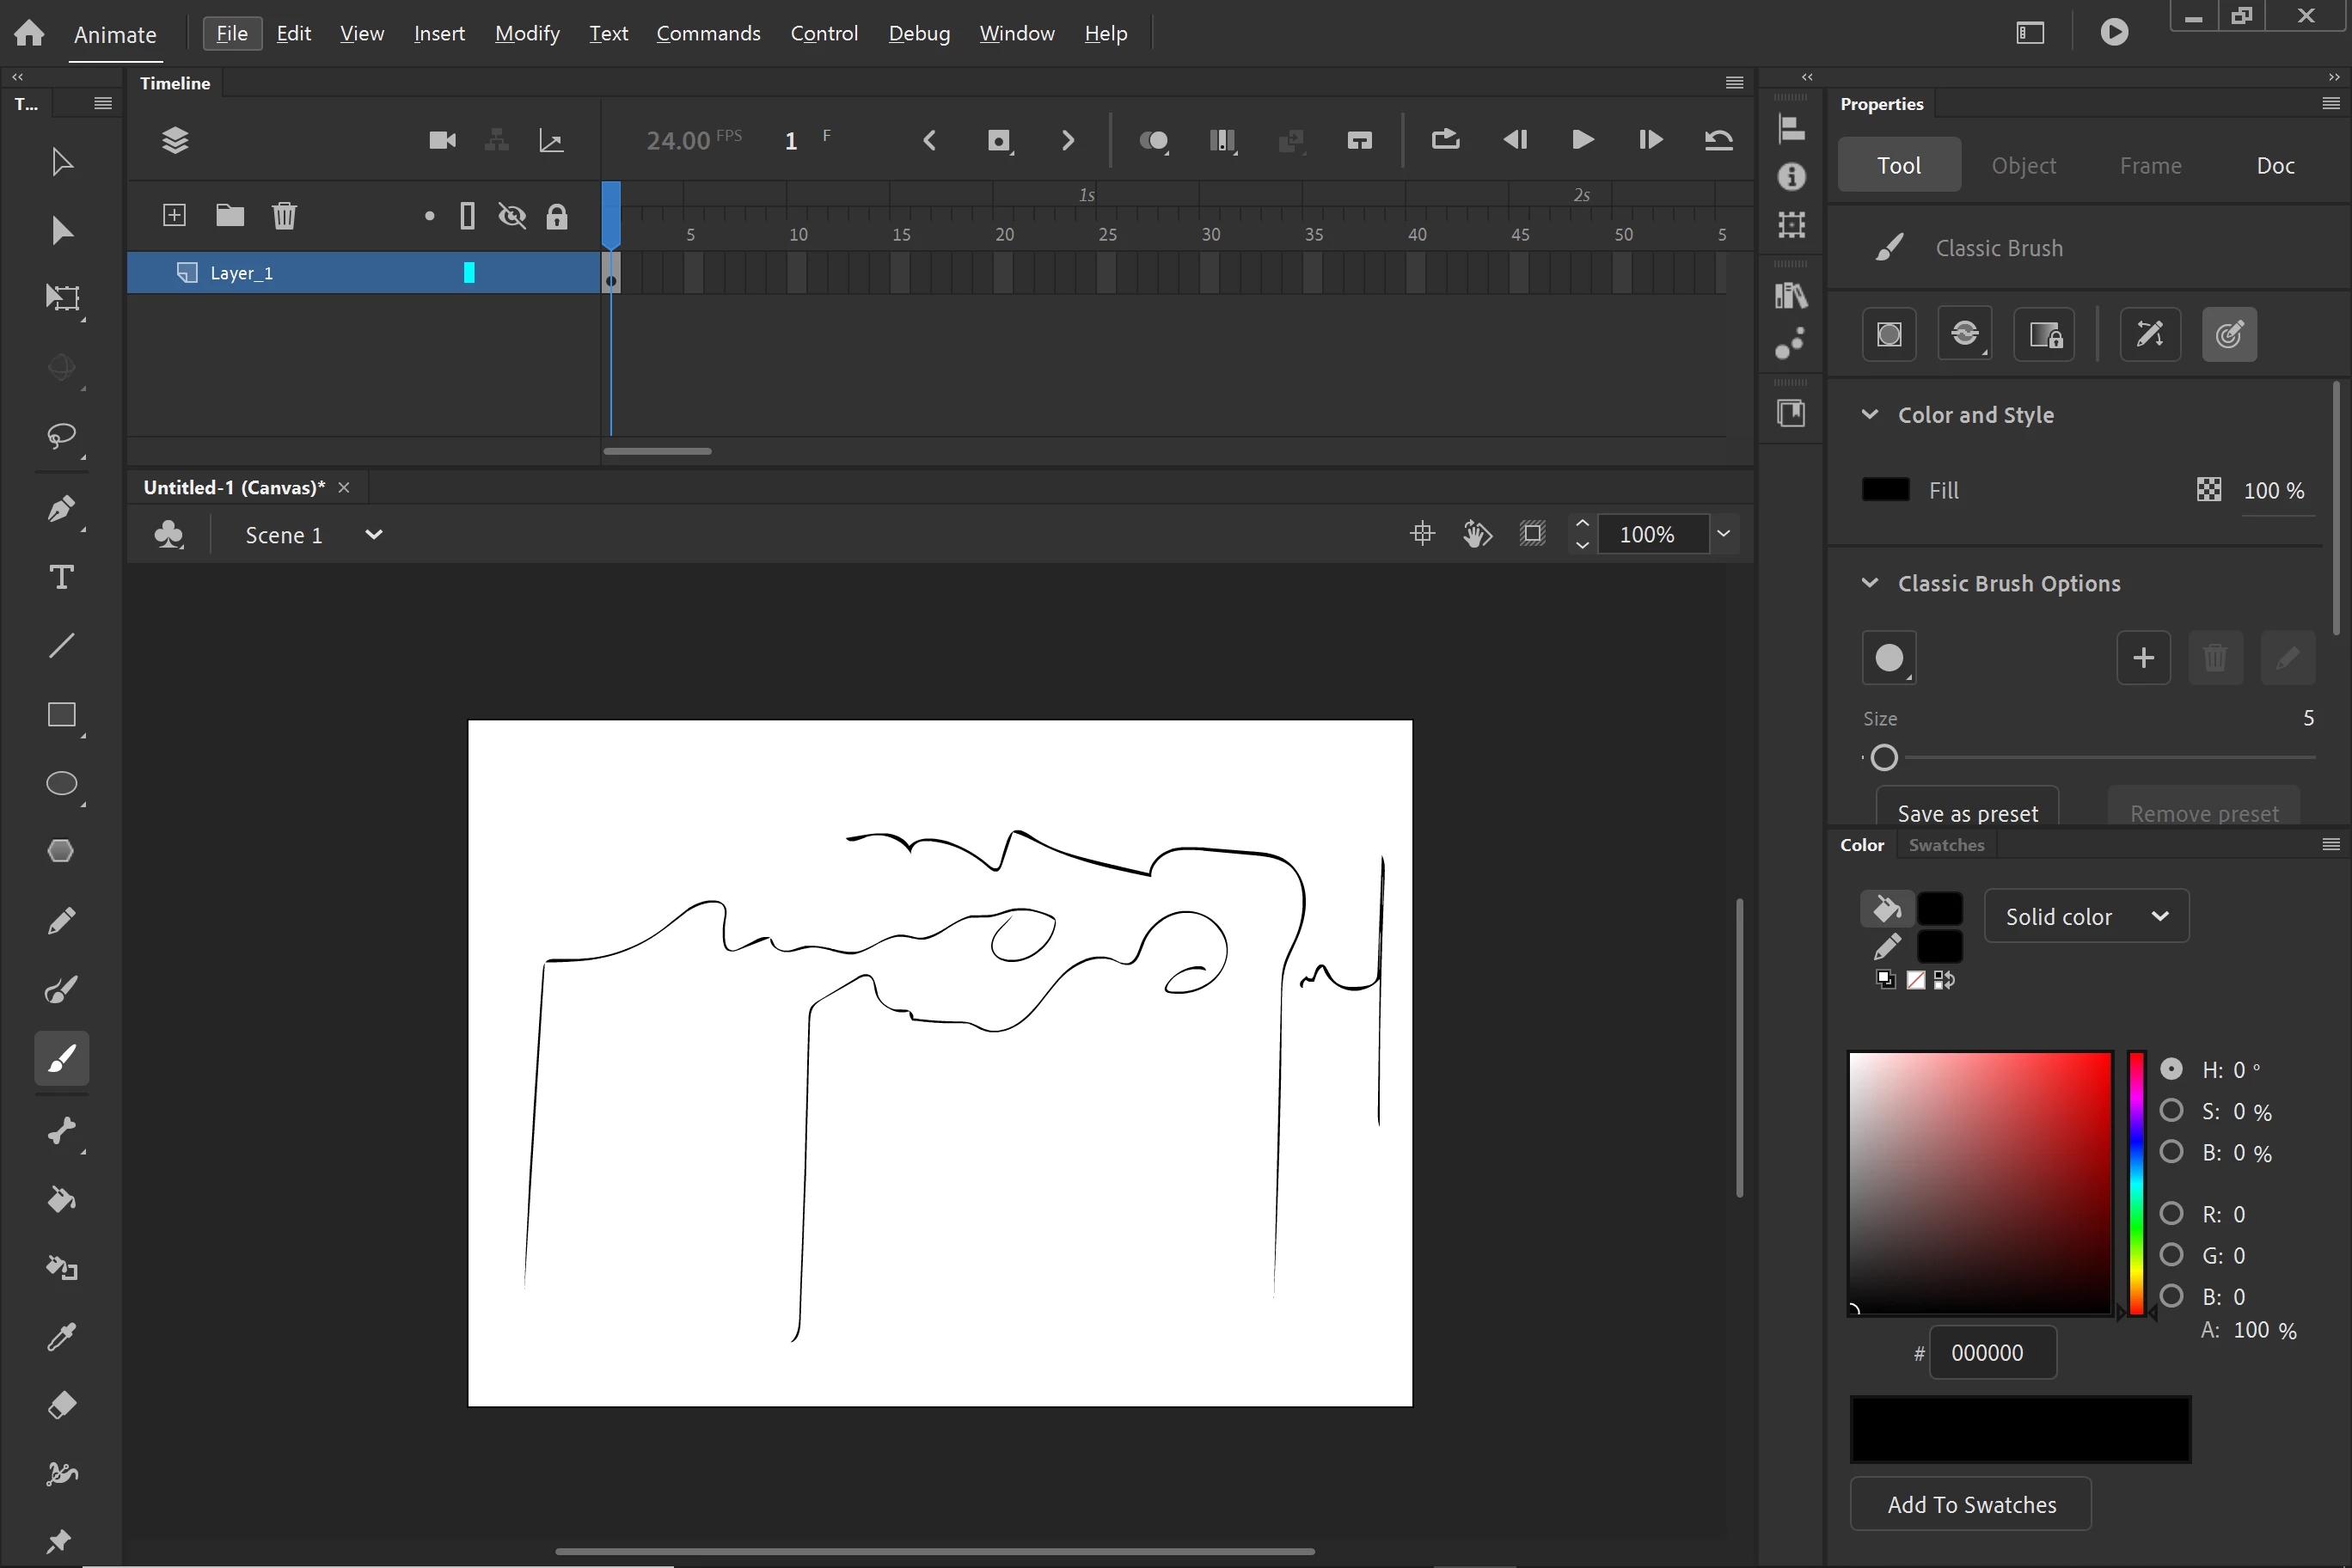The width and height of the screenshot is (2352, 1568).
Task: Click the Add Camera icon in Timeline
Action: point(442,140)
